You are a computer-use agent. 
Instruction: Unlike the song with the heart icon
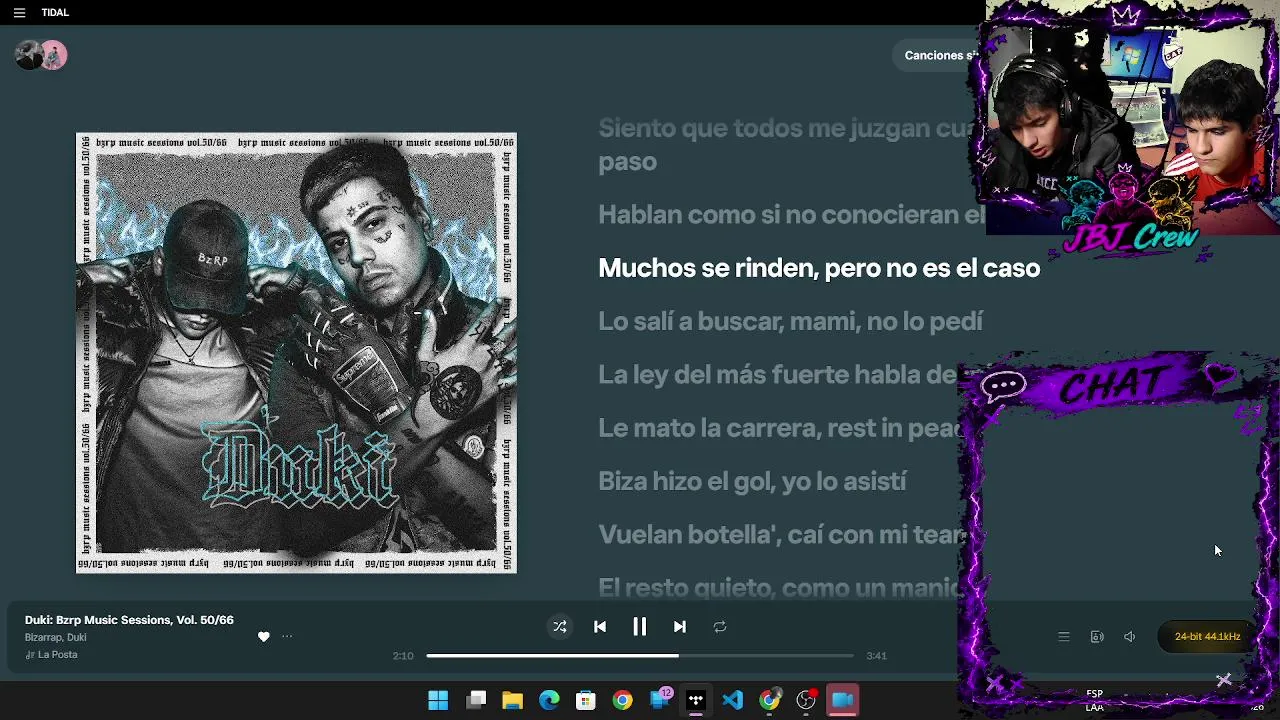(x=264, y=637)
